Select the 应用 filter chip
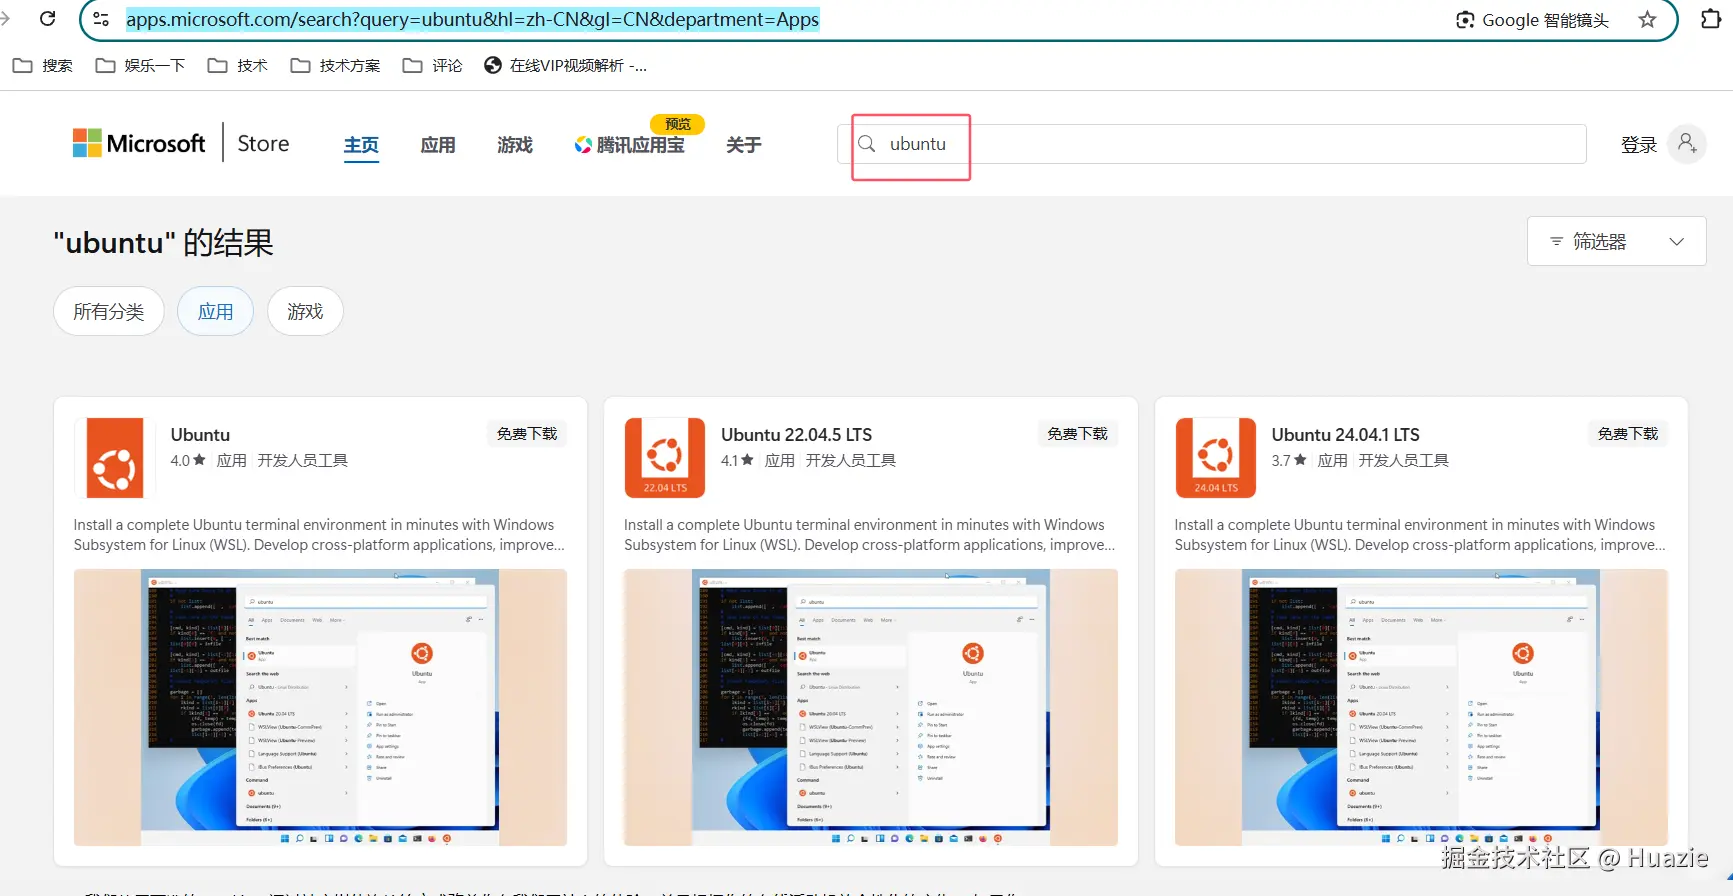Screen dimensions: 1733x896 click(215, 311)
